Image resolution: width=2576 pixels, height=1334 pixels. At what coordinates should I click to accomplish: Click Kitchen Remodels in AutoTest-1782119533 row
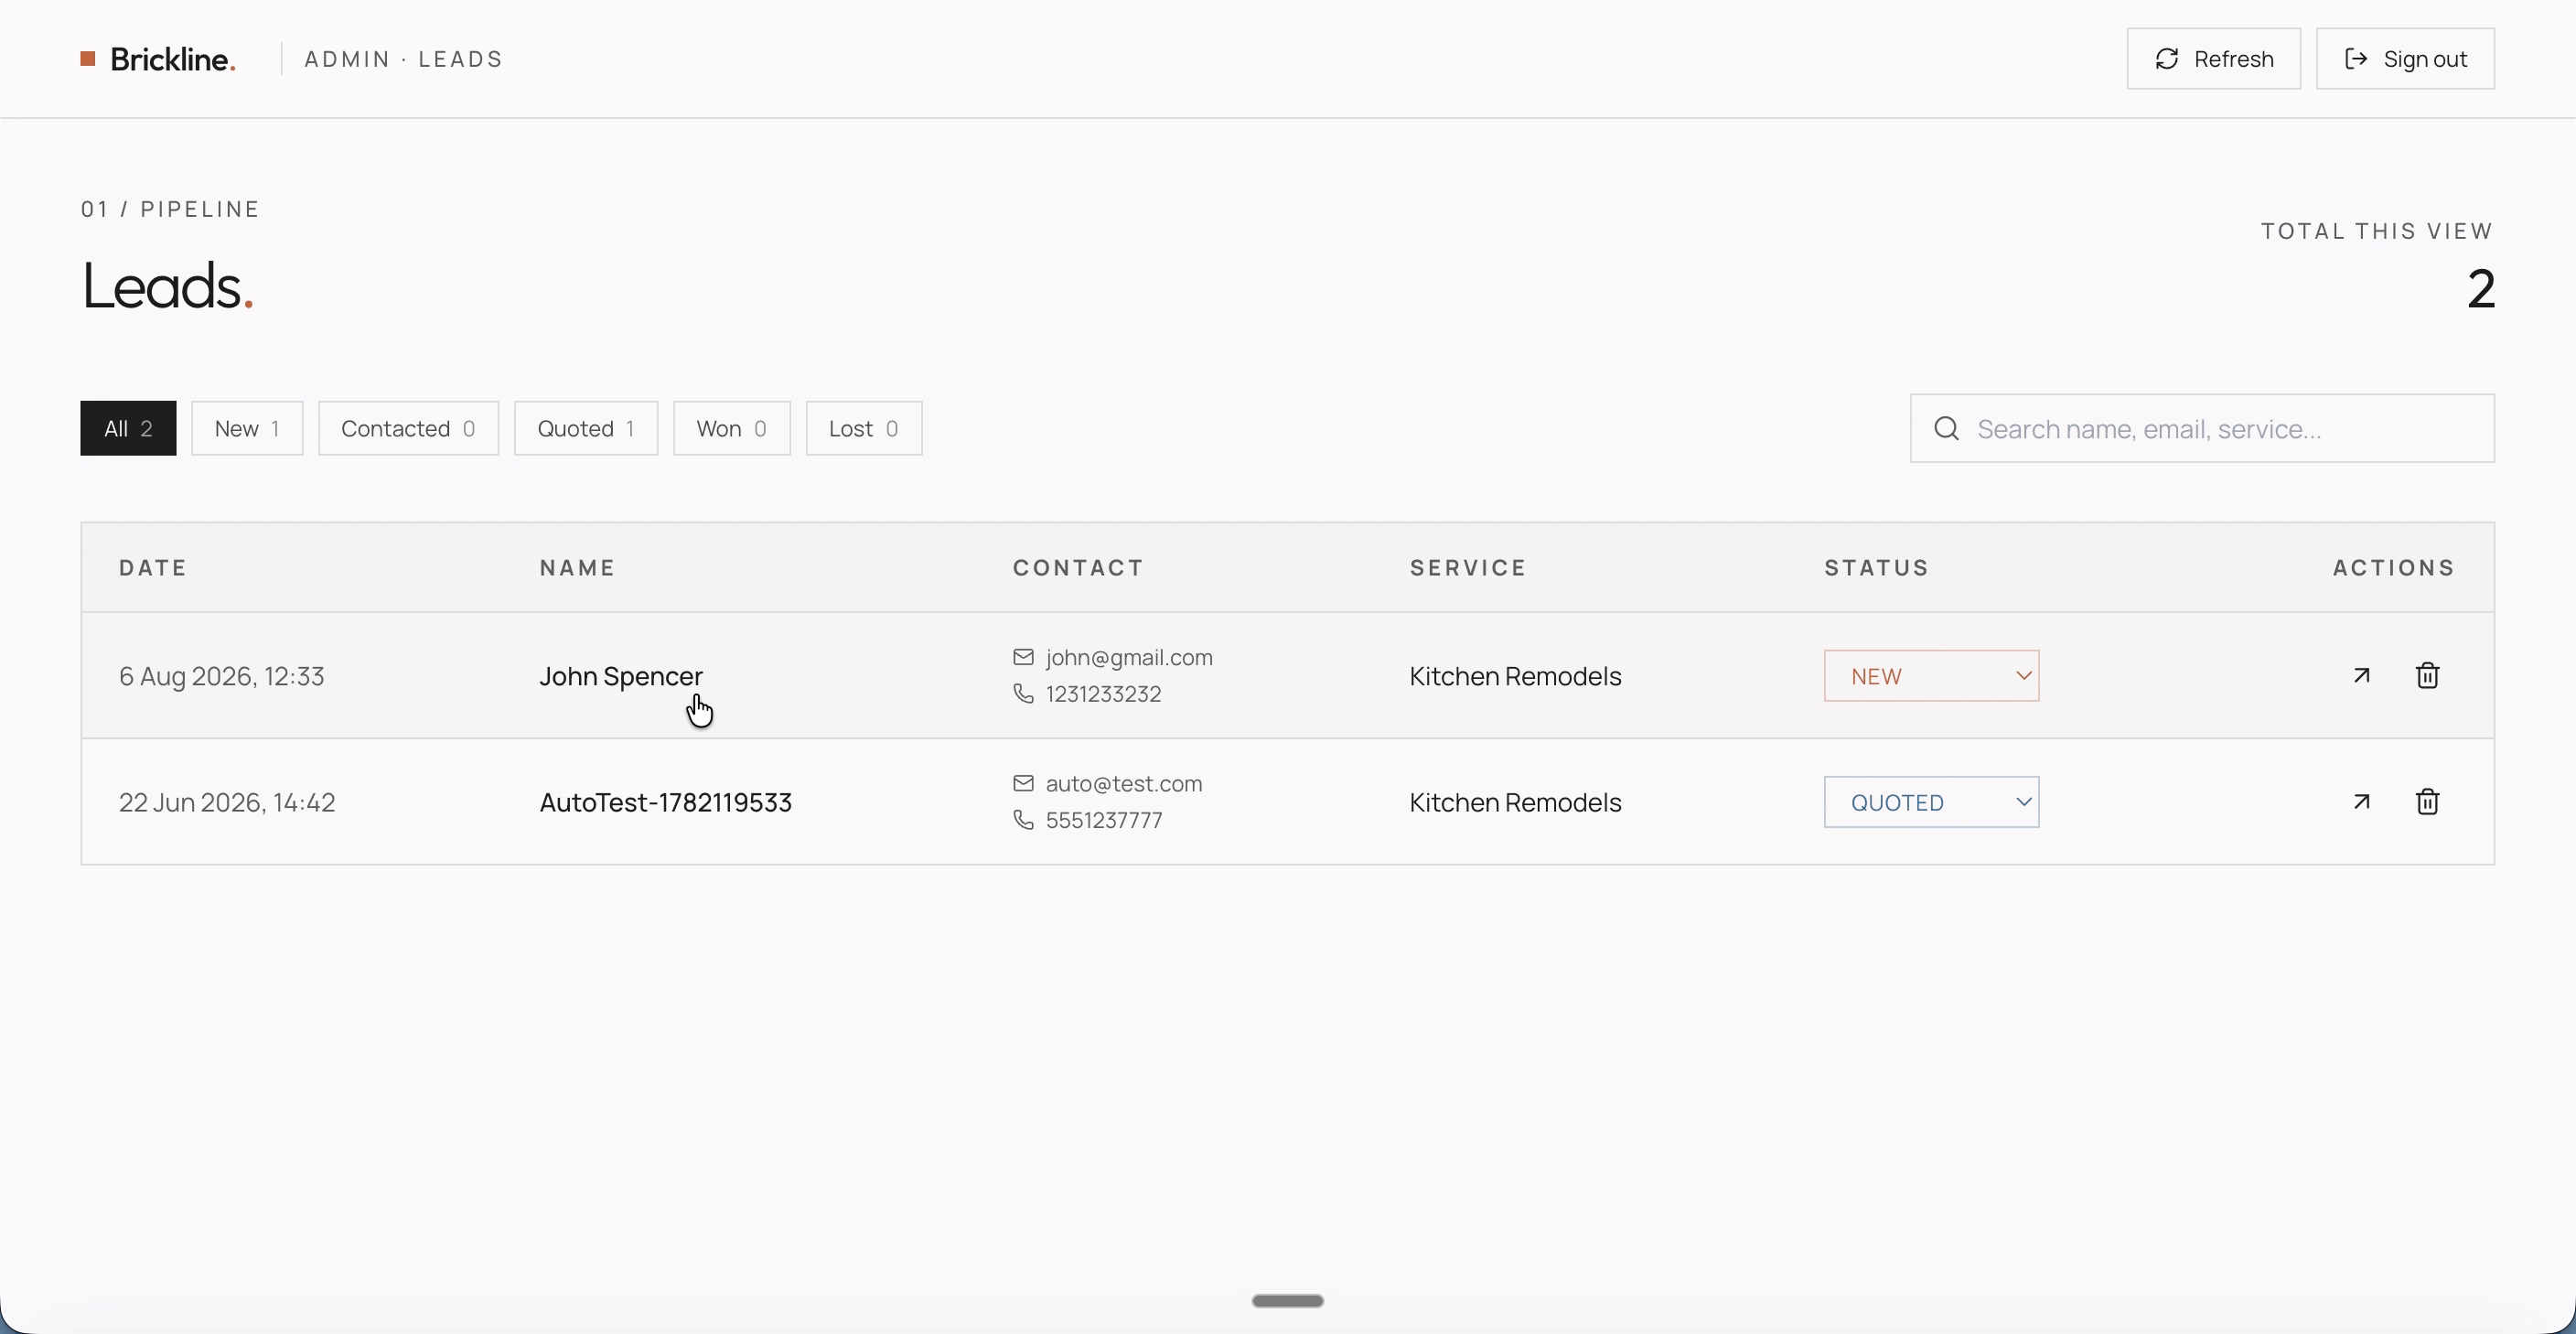point(1515,802)
